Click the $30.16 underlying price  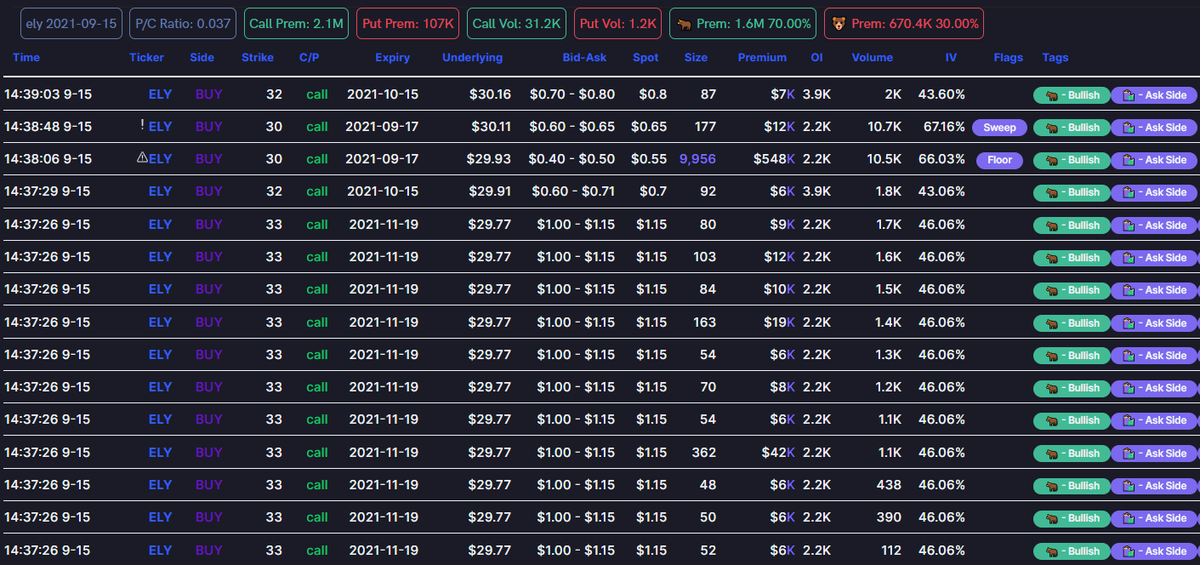490,94
